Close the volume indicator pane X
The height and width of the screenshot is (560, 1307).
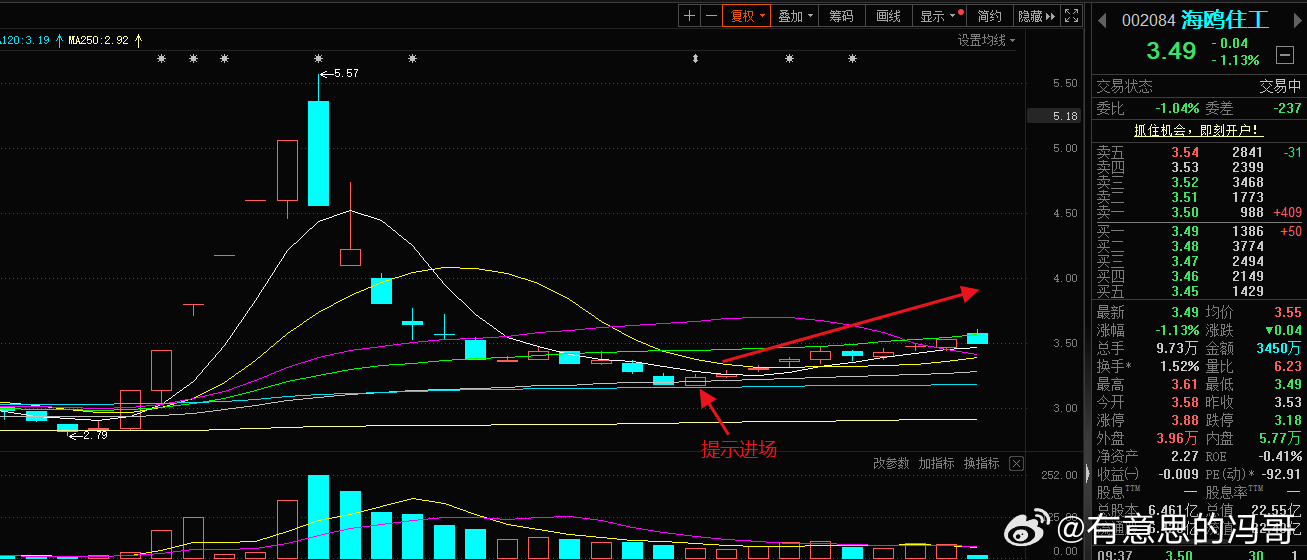[x=1016, y=463]
